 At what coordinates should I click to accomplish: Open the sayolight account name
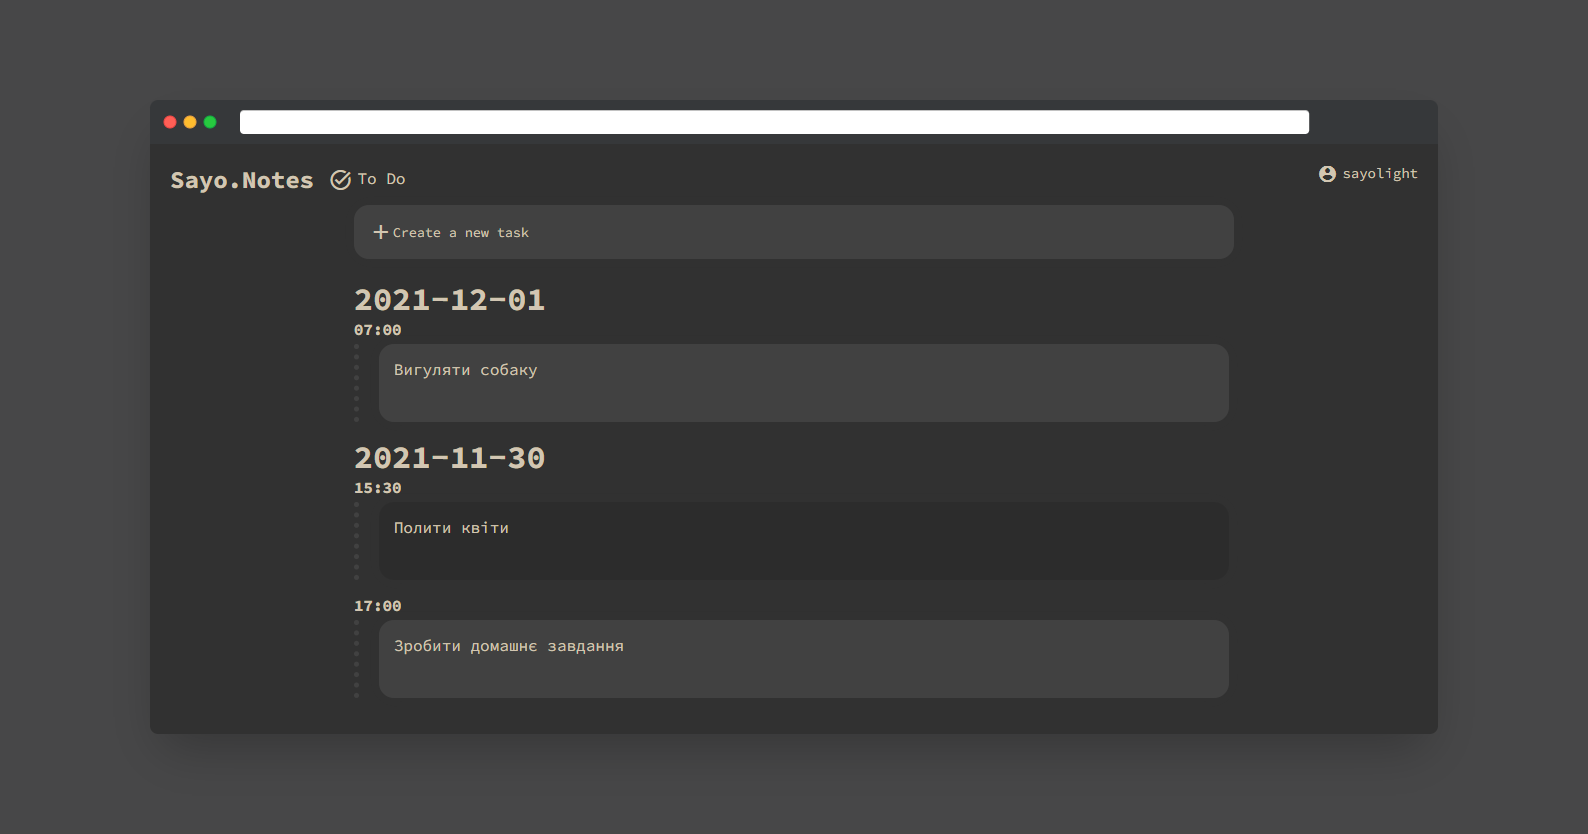[x=1380, y=174]
